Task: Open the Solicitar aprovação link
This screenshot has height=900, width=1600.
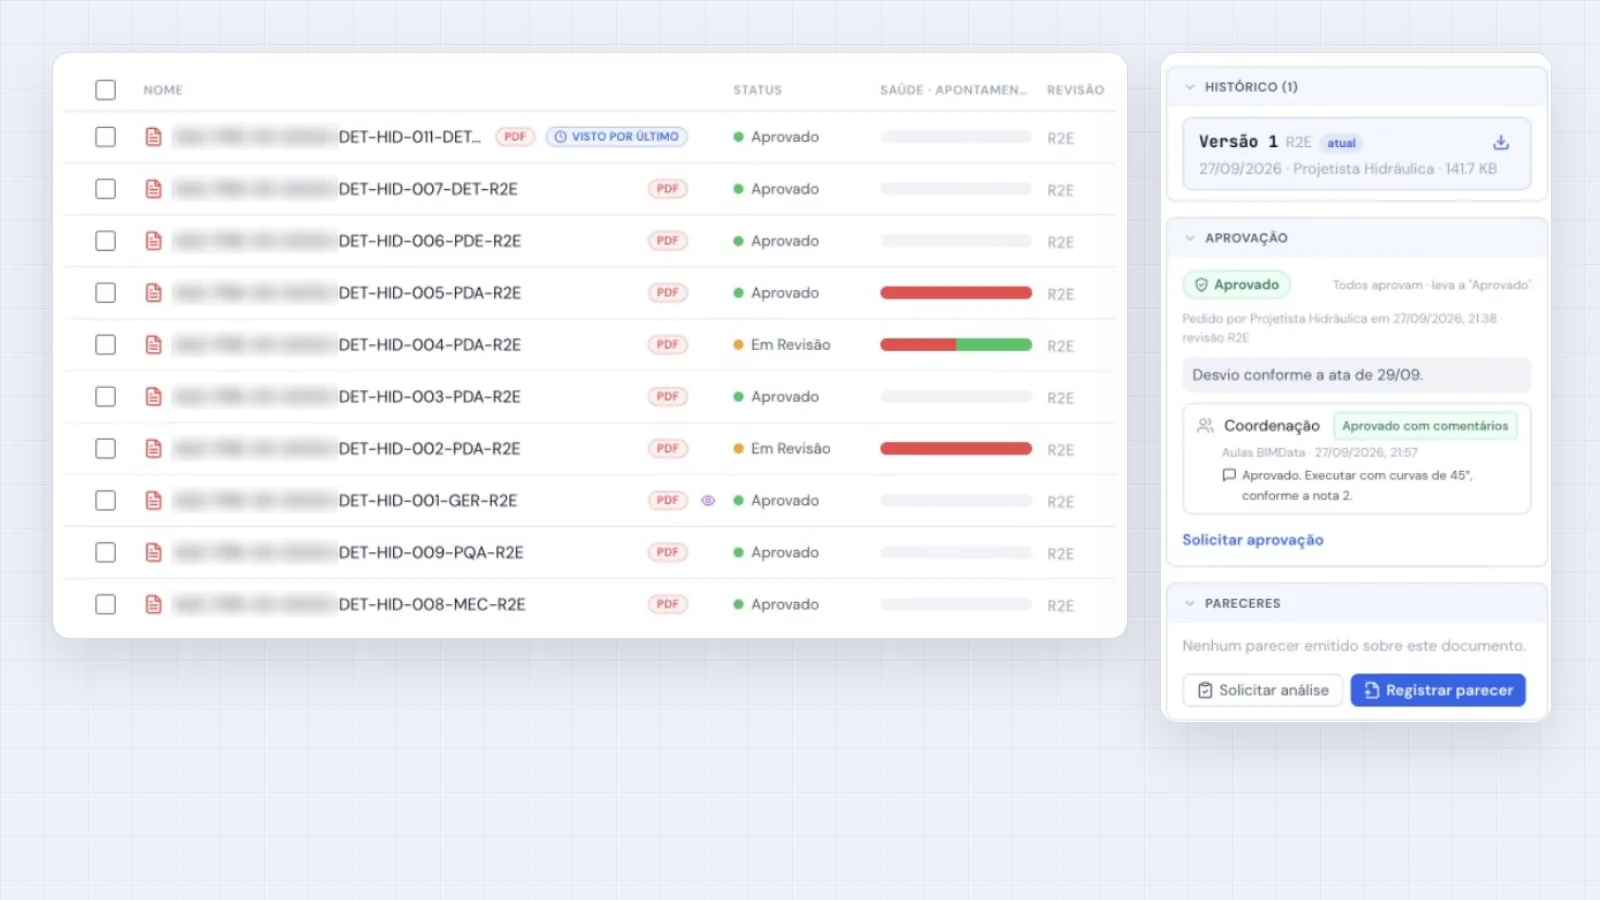Action: (x=1253, y=540)
